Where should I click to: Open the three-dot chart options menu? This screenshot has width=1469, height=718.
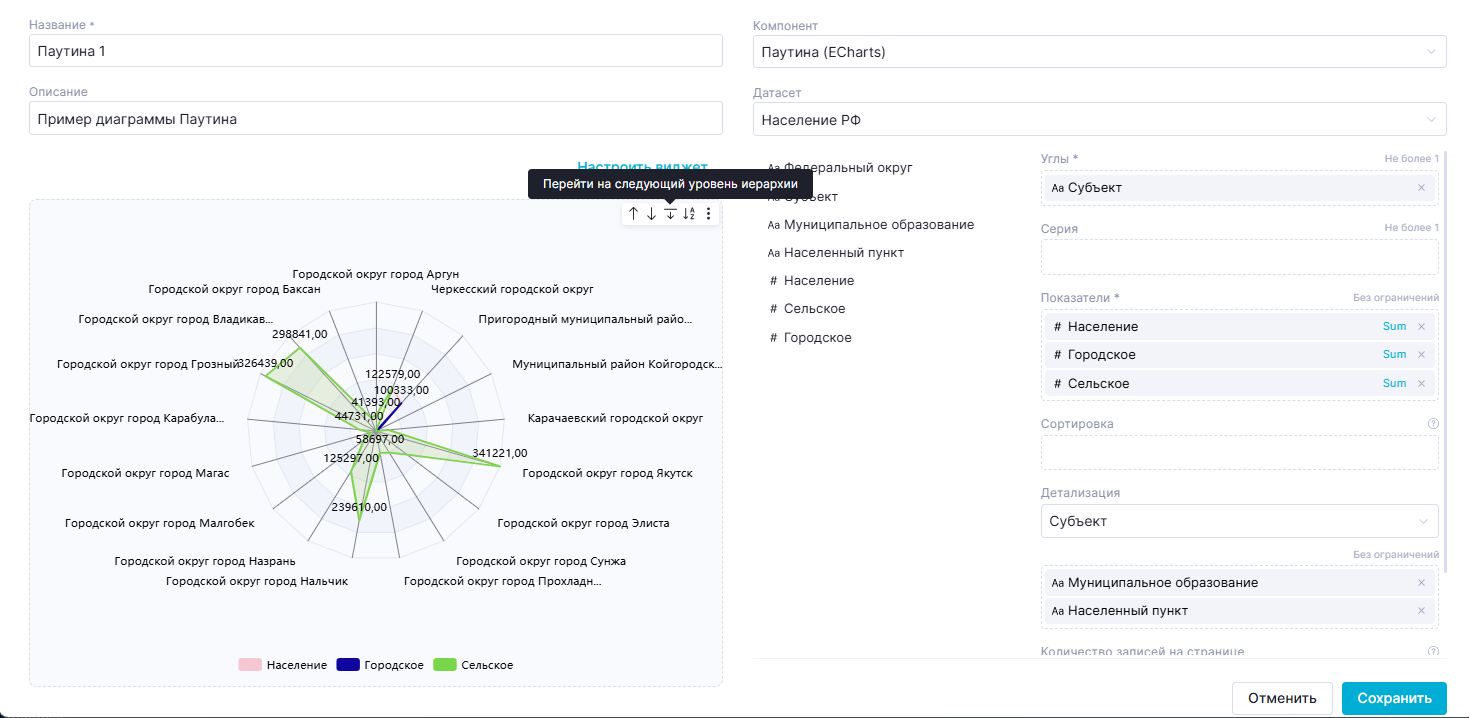[x=708, y=214]
